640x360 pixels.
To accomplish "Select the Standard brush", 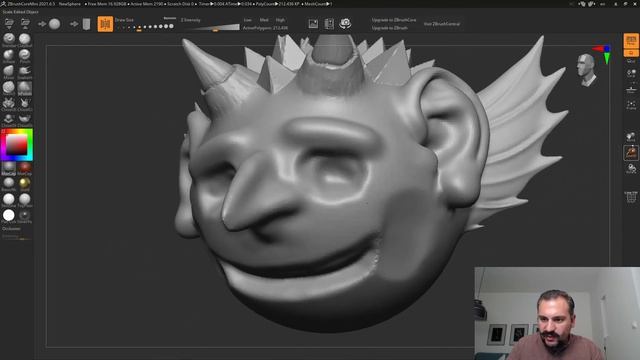I will click(9, 39).
